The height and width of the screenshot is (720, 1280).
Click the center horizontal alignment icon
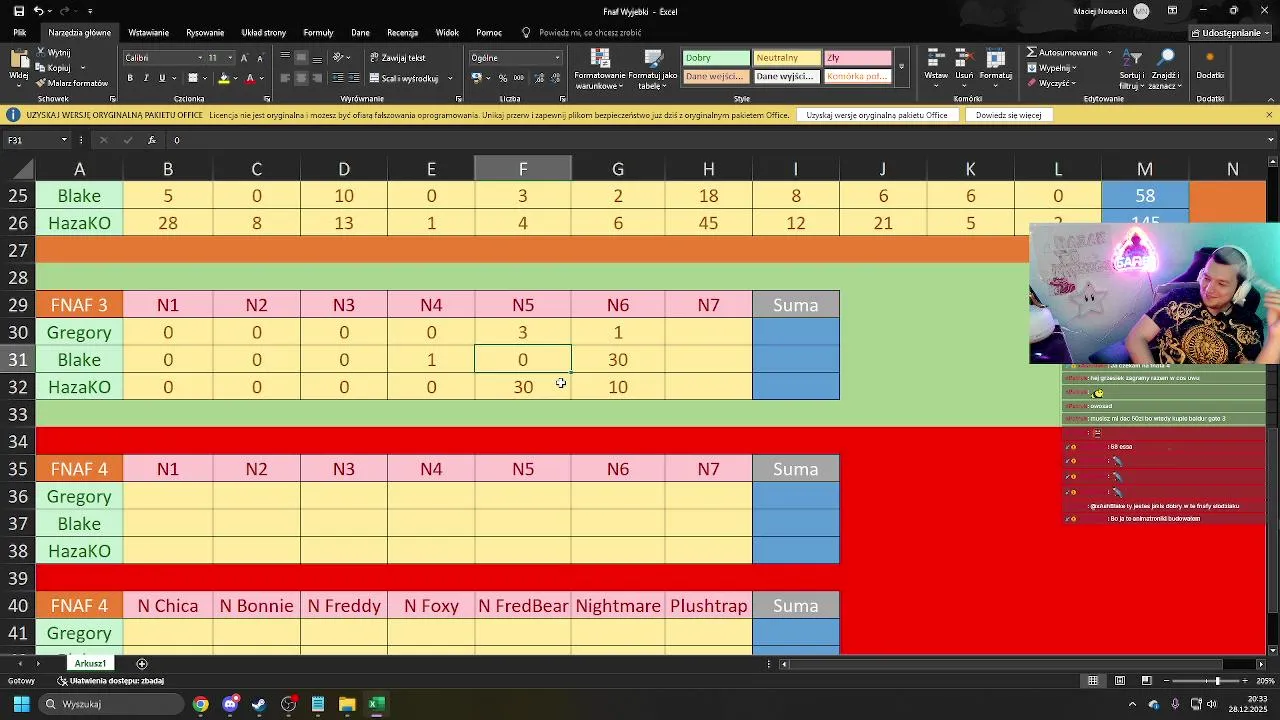point(301,78)
